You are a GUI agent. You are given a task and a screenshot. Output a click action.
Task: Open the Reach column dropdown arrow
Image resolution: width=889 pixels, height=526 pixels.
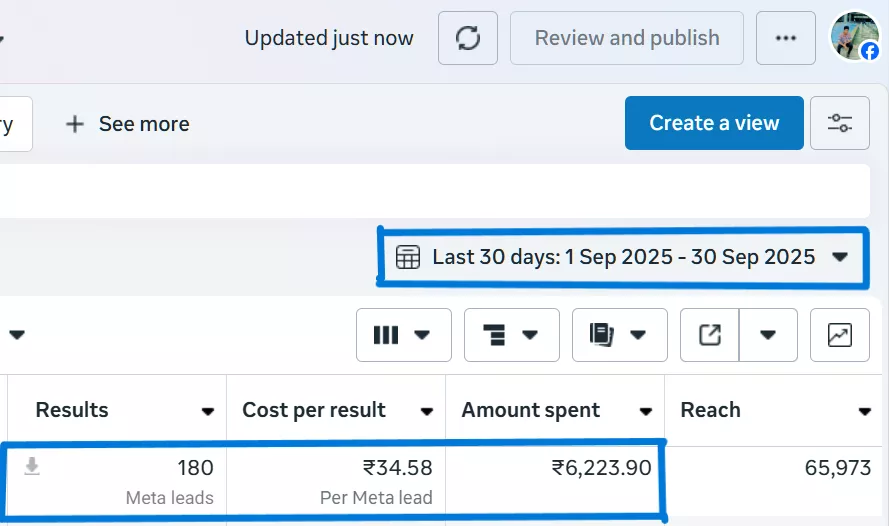(x=865, y=411)
